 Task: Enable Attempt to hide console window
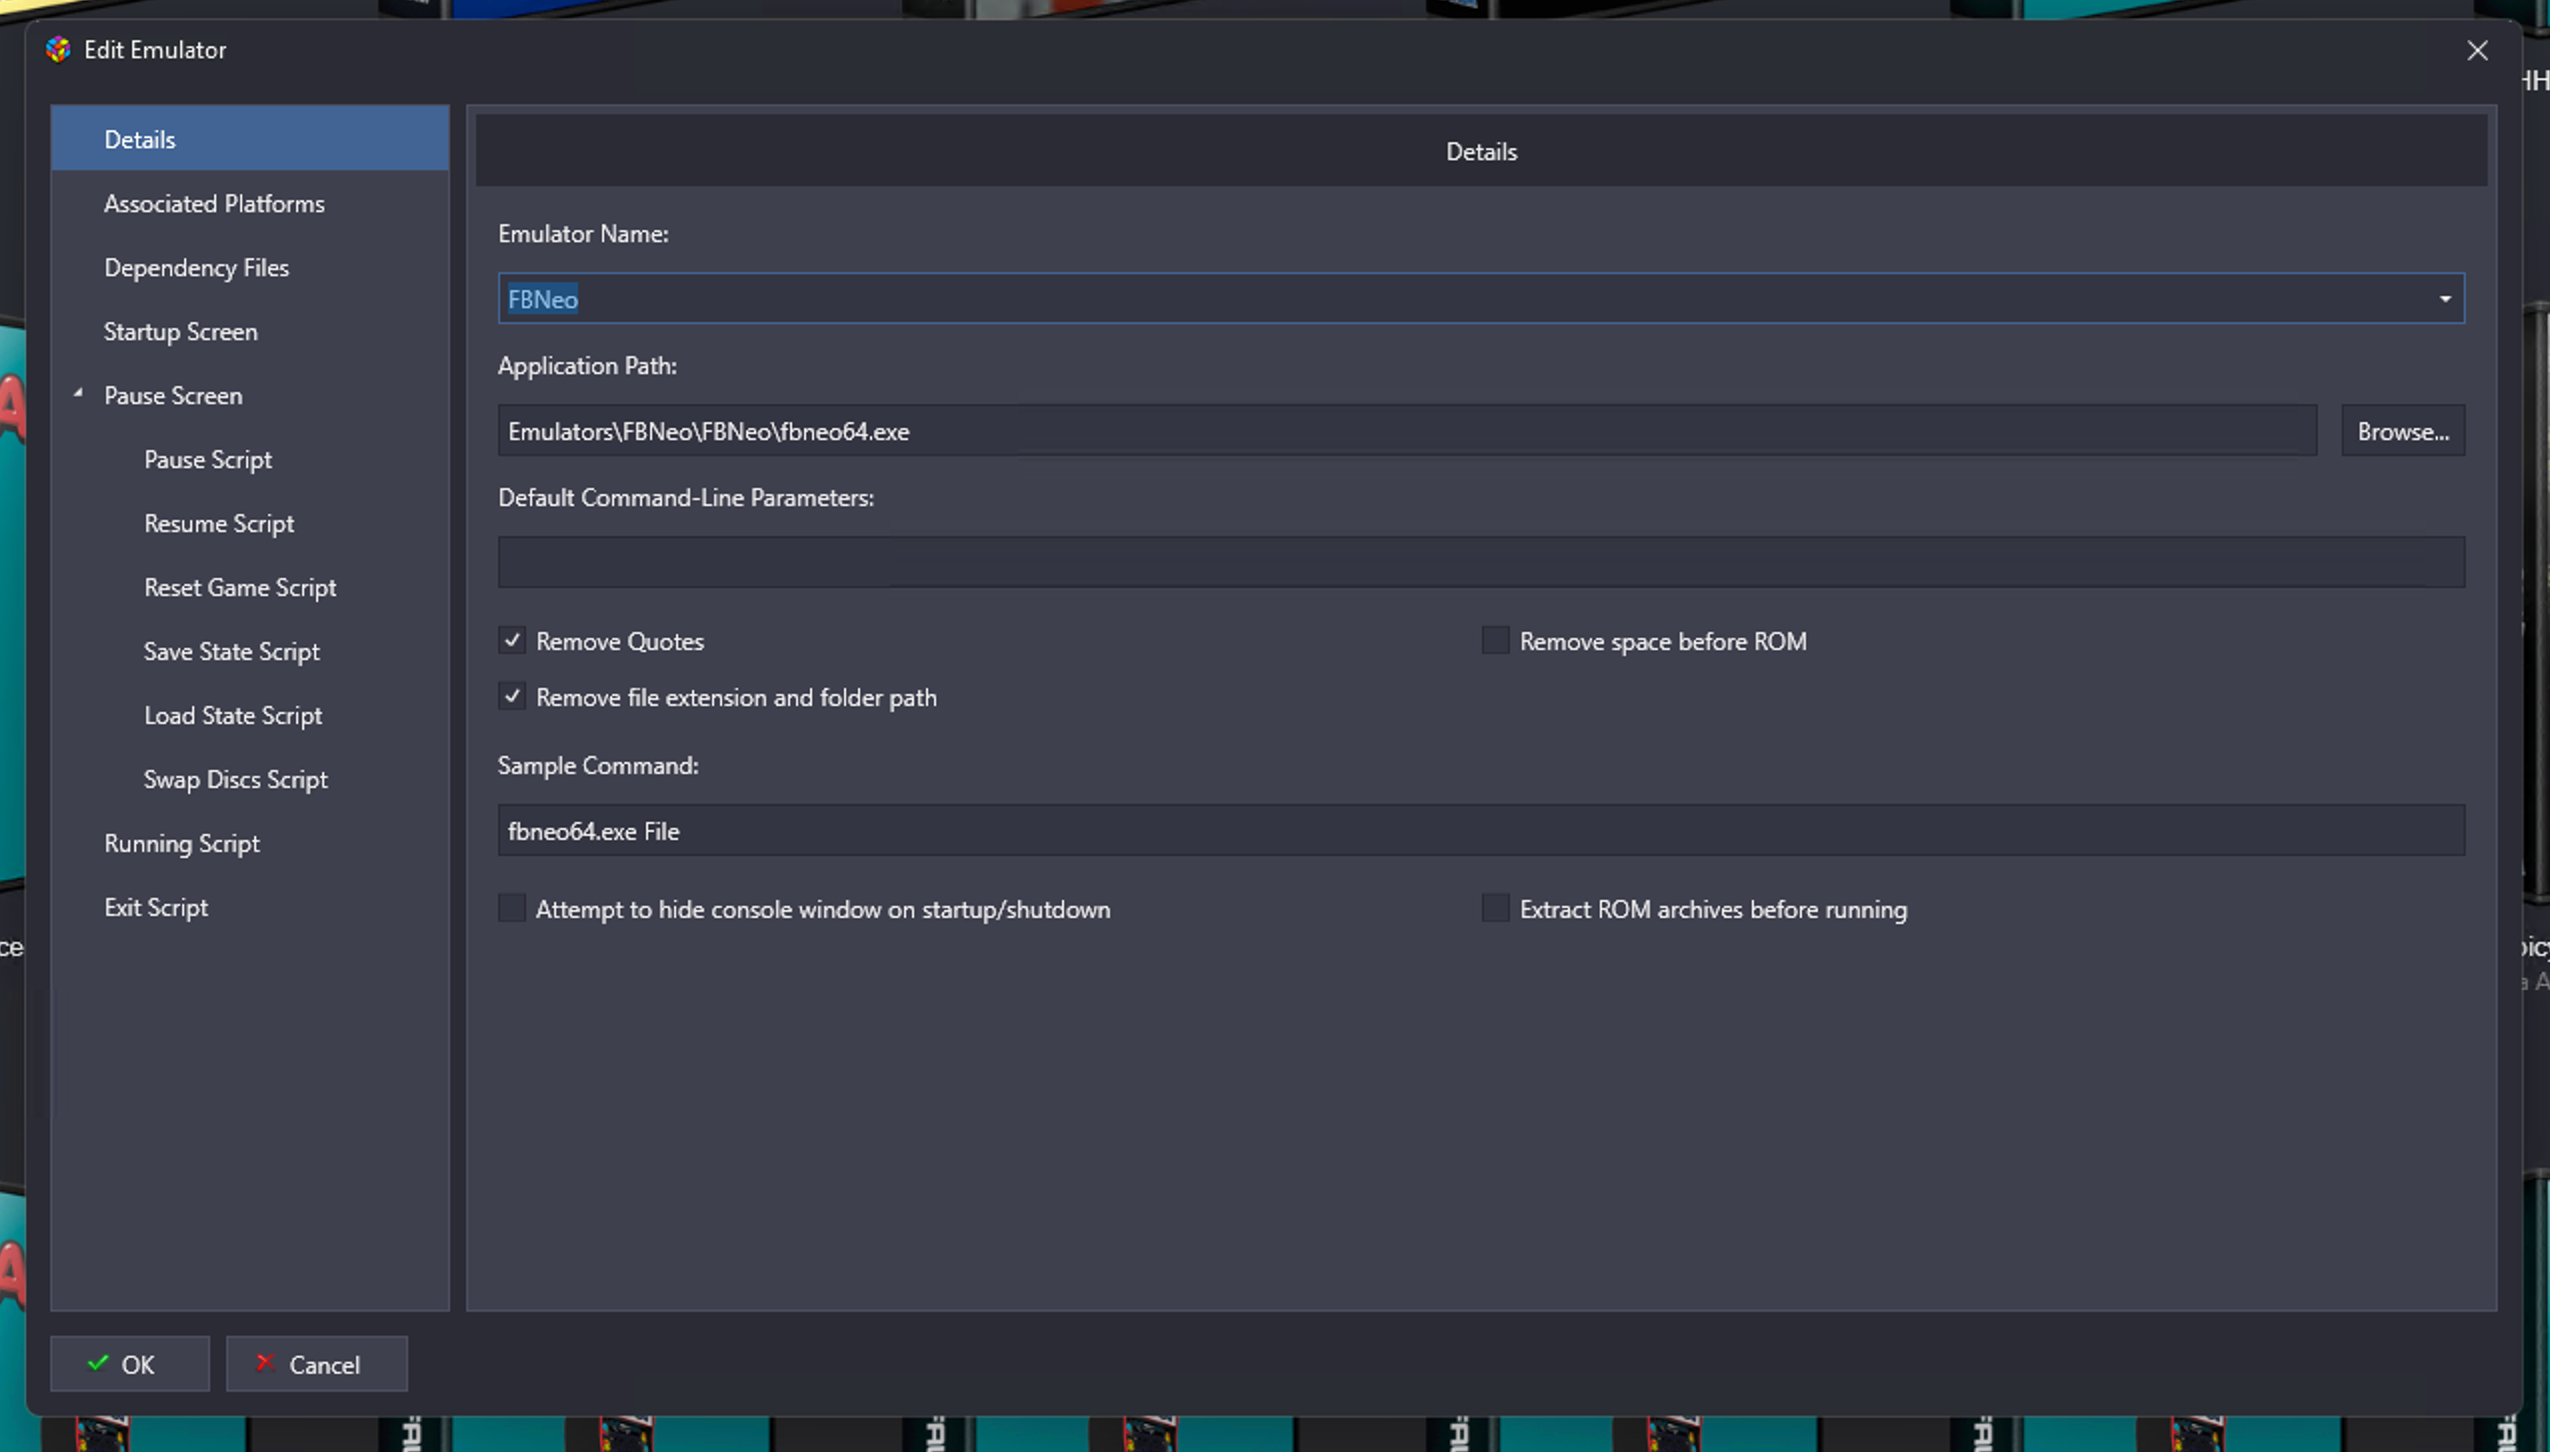click(x=512, y=908)
